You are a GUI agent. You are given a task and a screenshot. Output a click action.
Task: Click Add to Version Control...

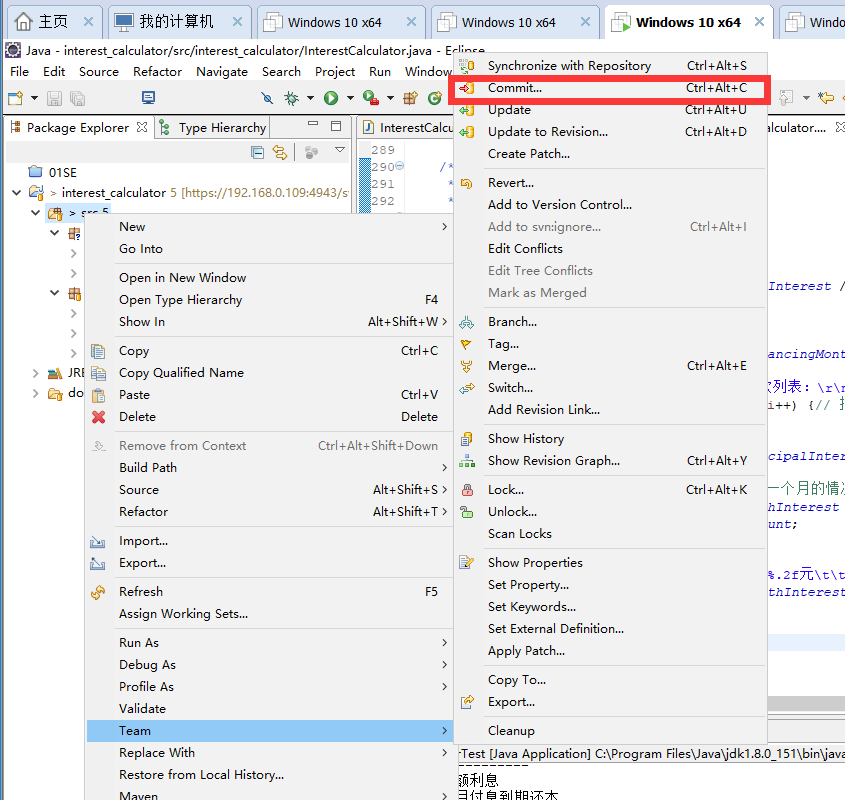tap(609, 205)
